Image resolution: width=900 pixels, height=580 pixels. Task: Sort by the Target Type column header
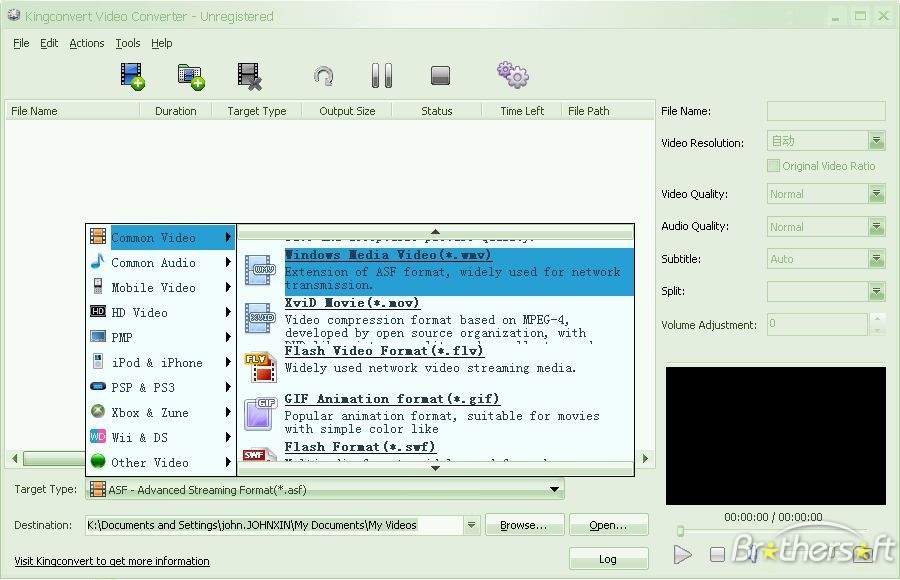click(x=257, y=111)
